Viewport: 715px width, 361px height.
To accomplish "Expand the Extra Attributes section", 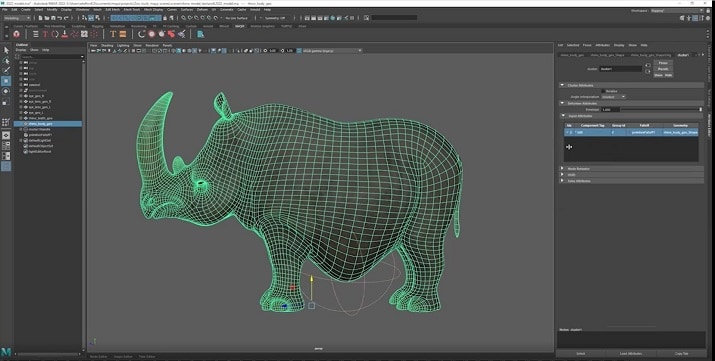I will pos(563,181).
